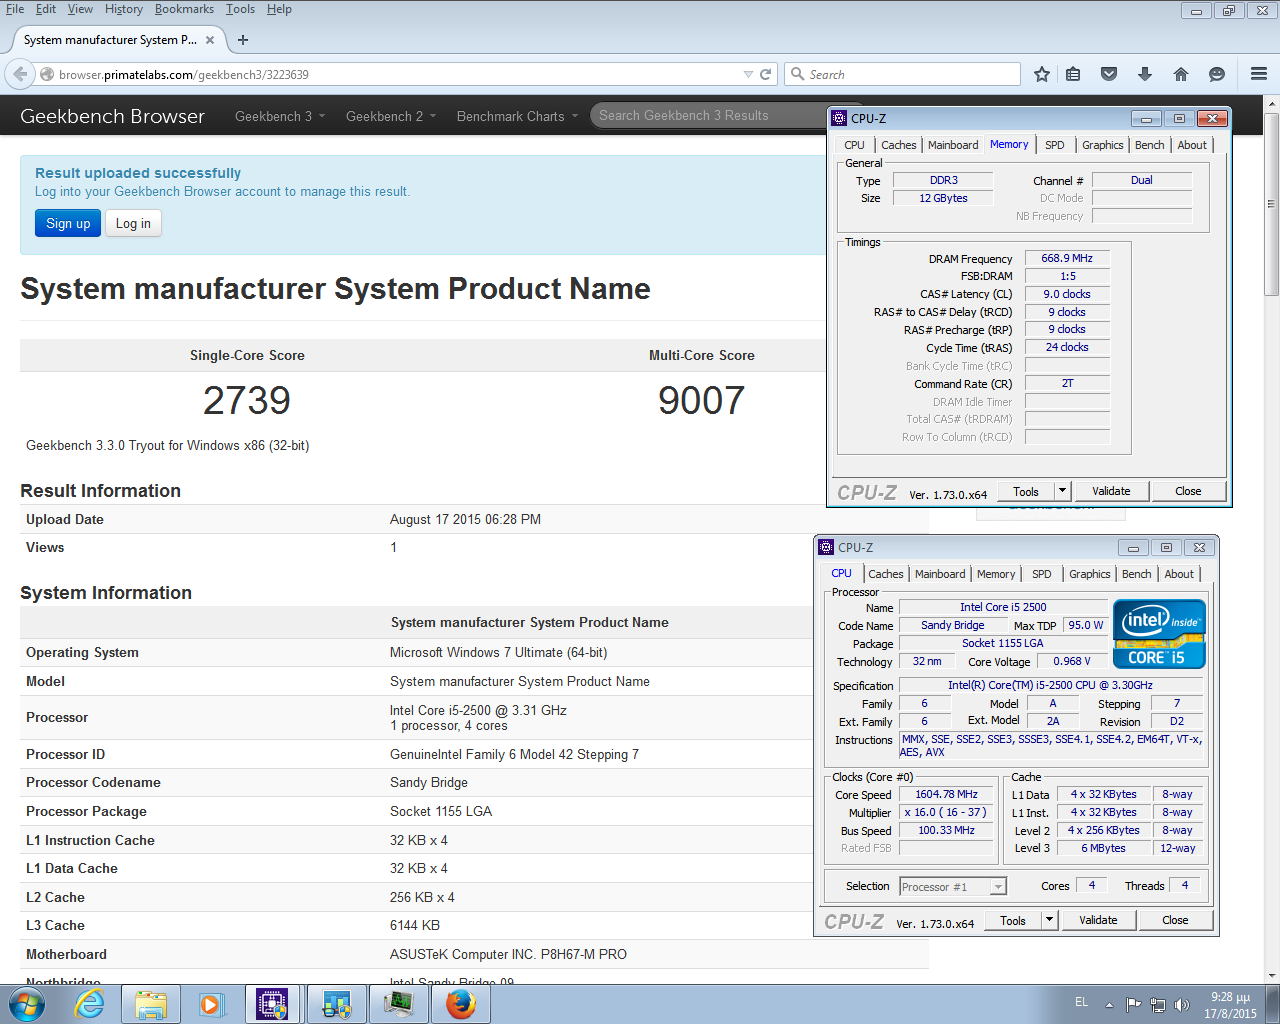Click the blue Sign up button

click(68, 223)
